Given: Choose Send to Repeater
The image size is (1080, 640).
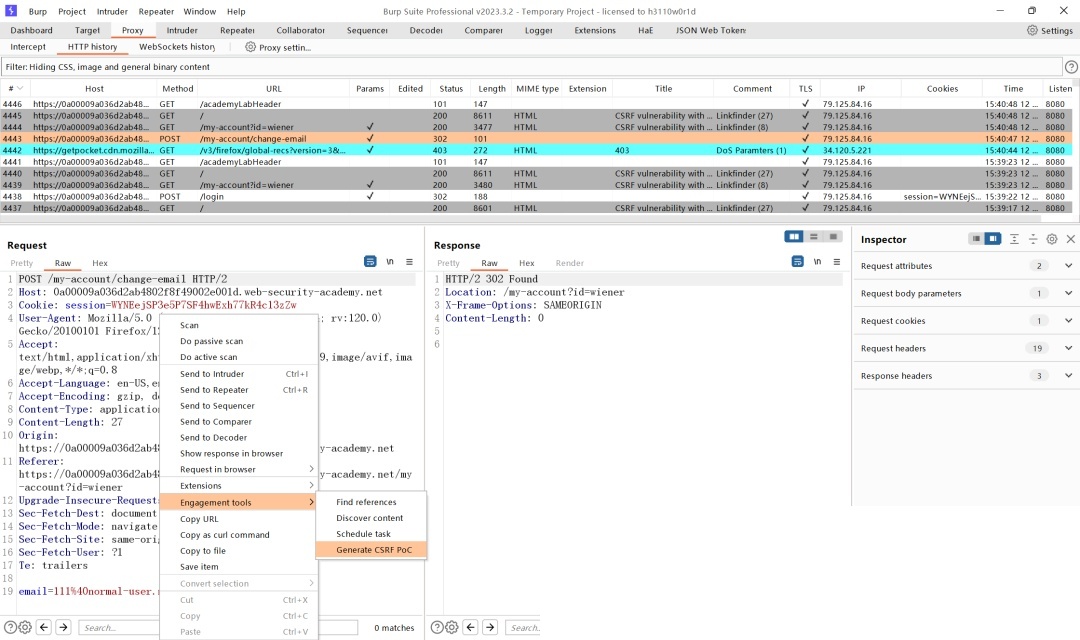Looking at the screenshot, I should pos(238,390).
